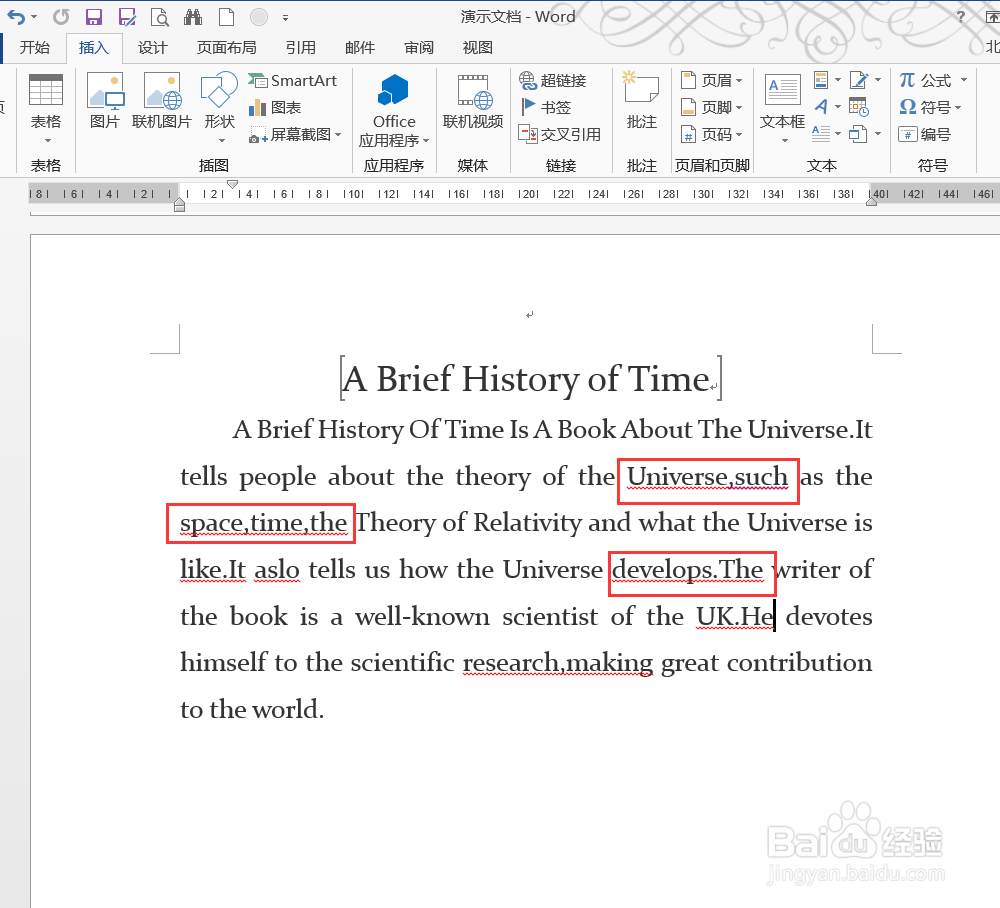Image resolution: width=1000 pixels, height=908 pixels.
Task: Open the 屏幕截图 (Screenshot) dropdown
Action: (295, 135)
